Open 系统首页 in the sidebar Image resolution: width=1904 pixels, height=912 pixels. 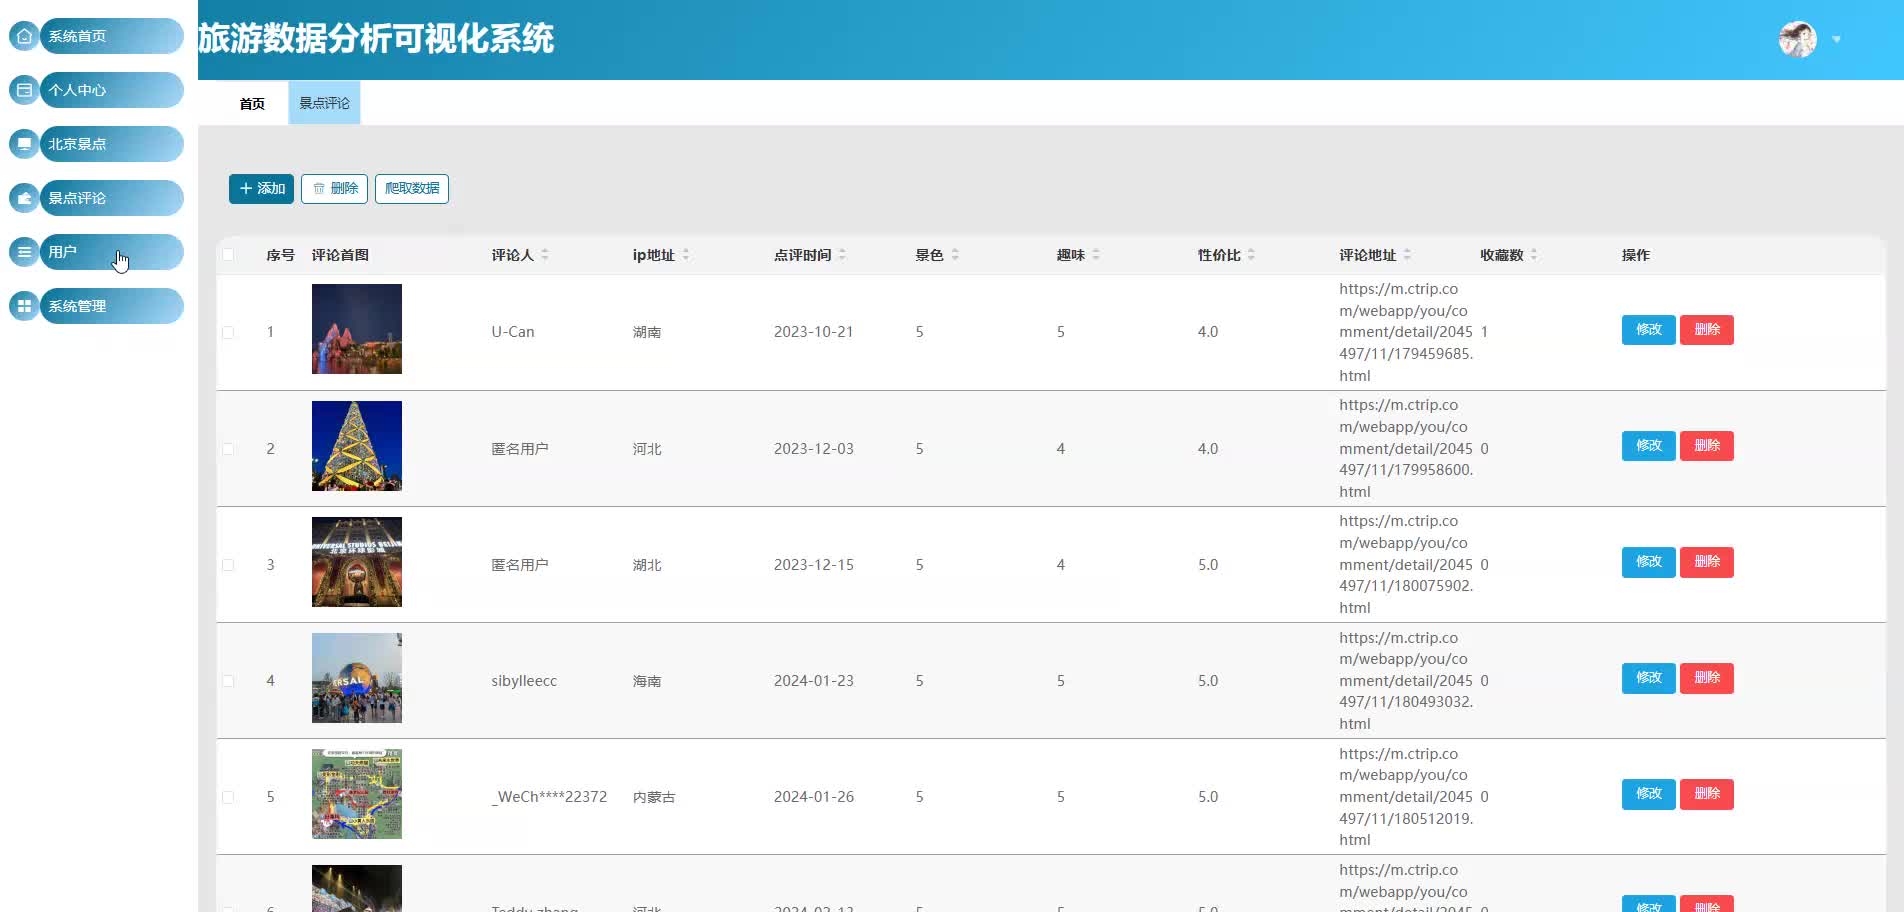pos(111,36)
